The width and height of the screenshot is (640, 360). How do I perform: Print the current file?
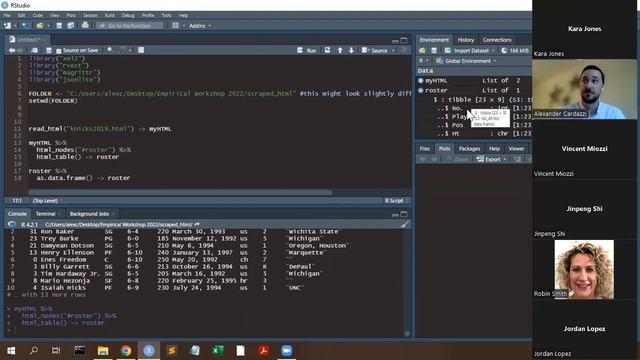pyautogui.click(x=85, y=25)
